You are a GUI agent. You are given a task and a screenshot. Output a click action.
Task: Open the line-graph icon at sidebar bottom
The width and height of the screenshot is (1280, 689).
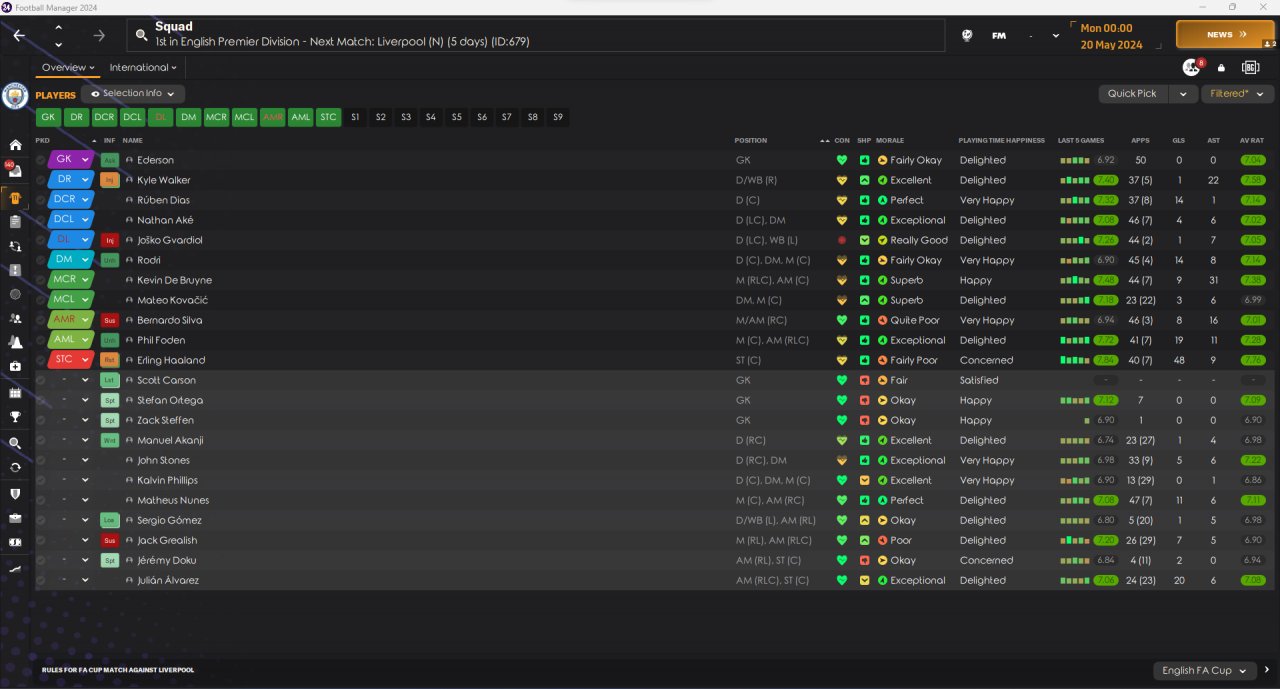tap(15, 568)
